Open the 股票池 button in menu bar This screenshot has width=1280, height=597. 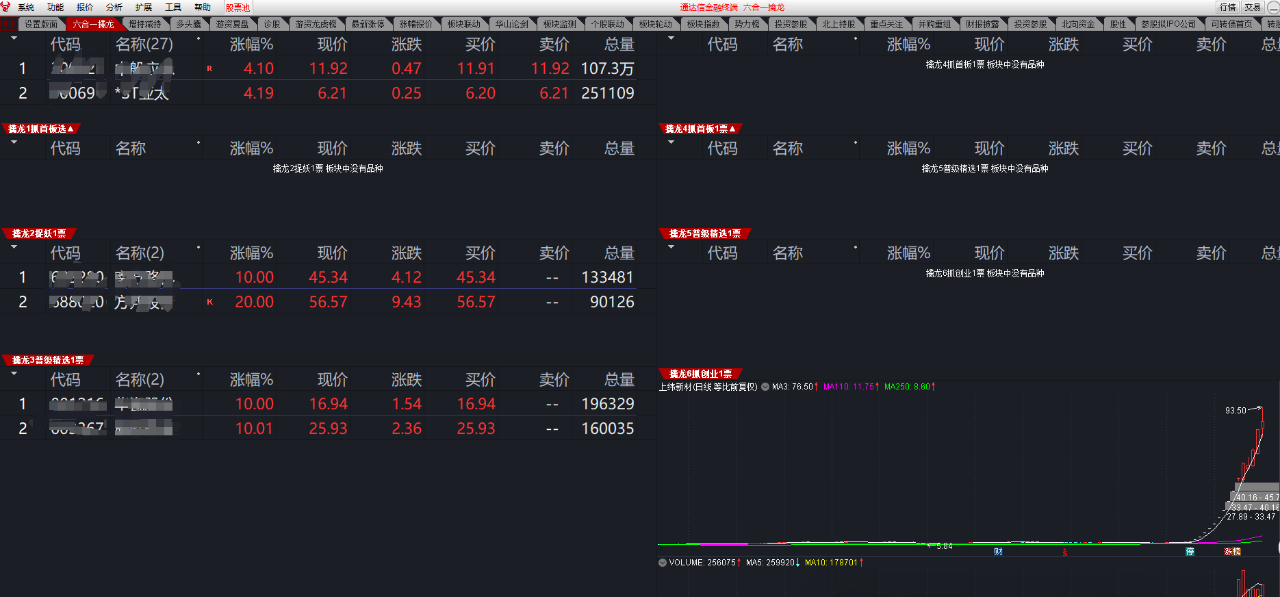(x=237, y=7)
